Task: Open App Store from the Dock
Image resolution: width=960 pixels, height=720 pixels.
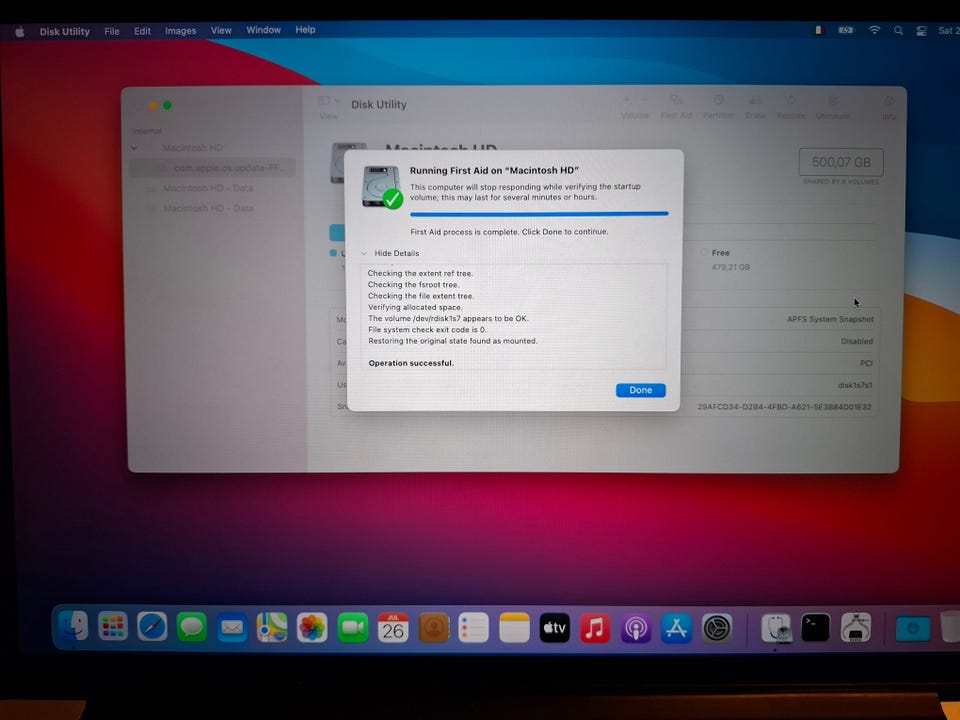Action: point(677,628)
